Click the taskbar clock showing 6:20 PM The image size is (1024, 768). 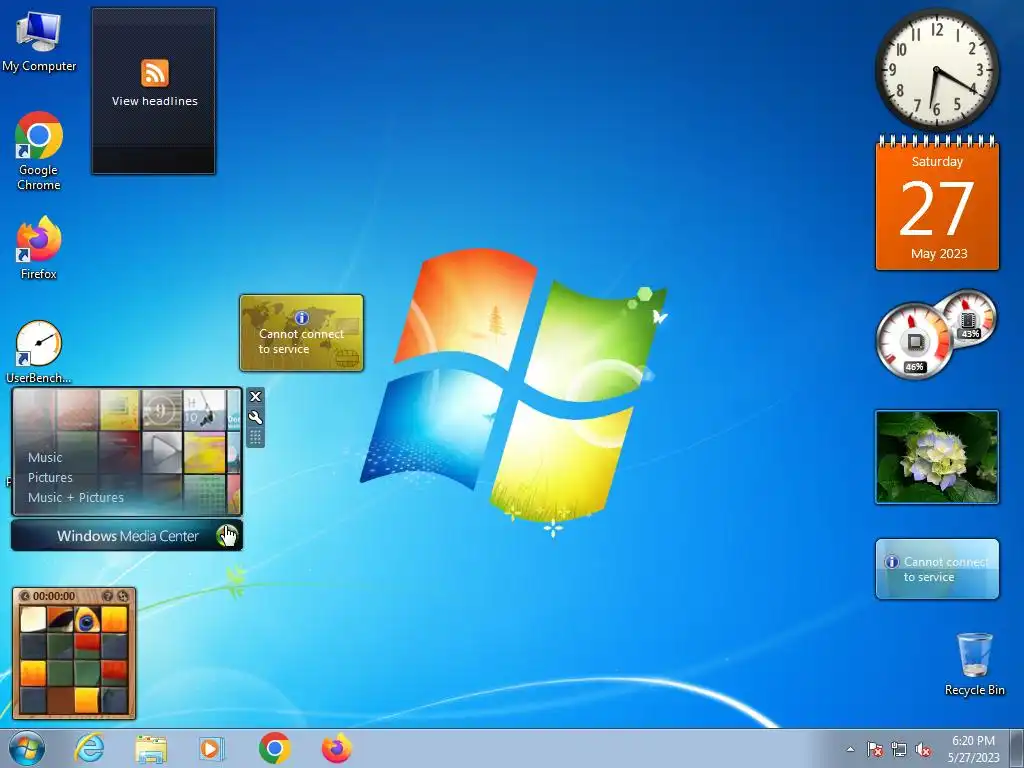[x=973, y=749]
